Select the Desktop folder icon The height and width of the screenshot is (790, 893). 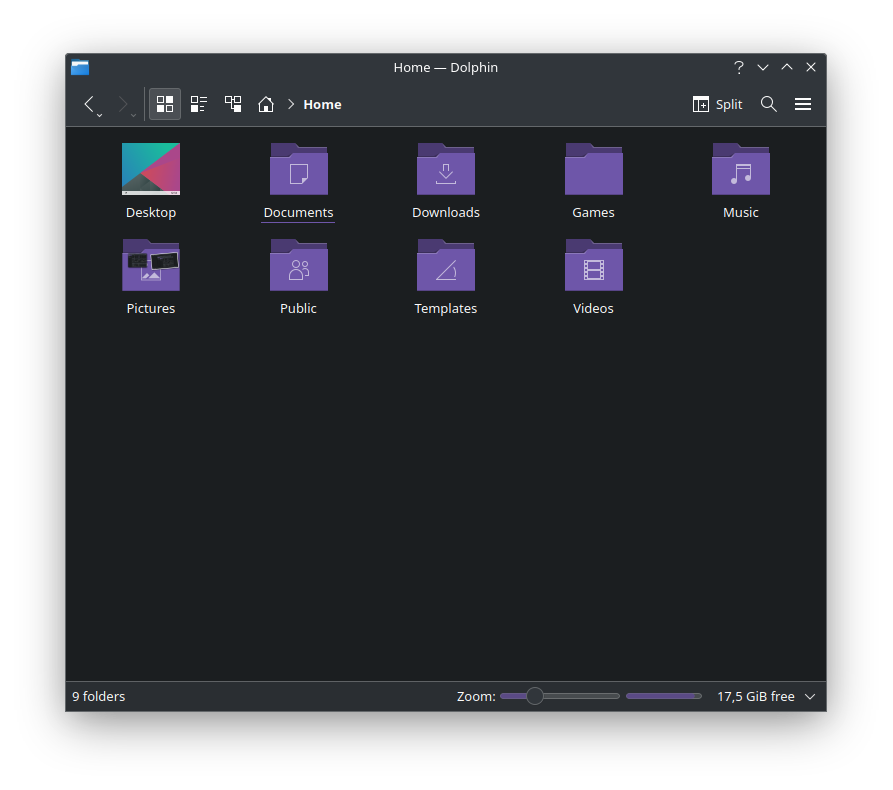(151, 169)
